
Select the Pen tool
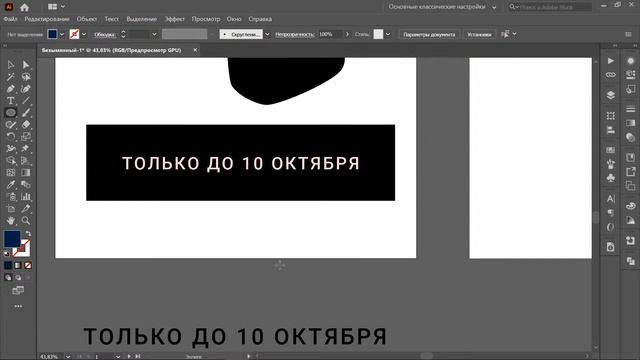[11, 89]
